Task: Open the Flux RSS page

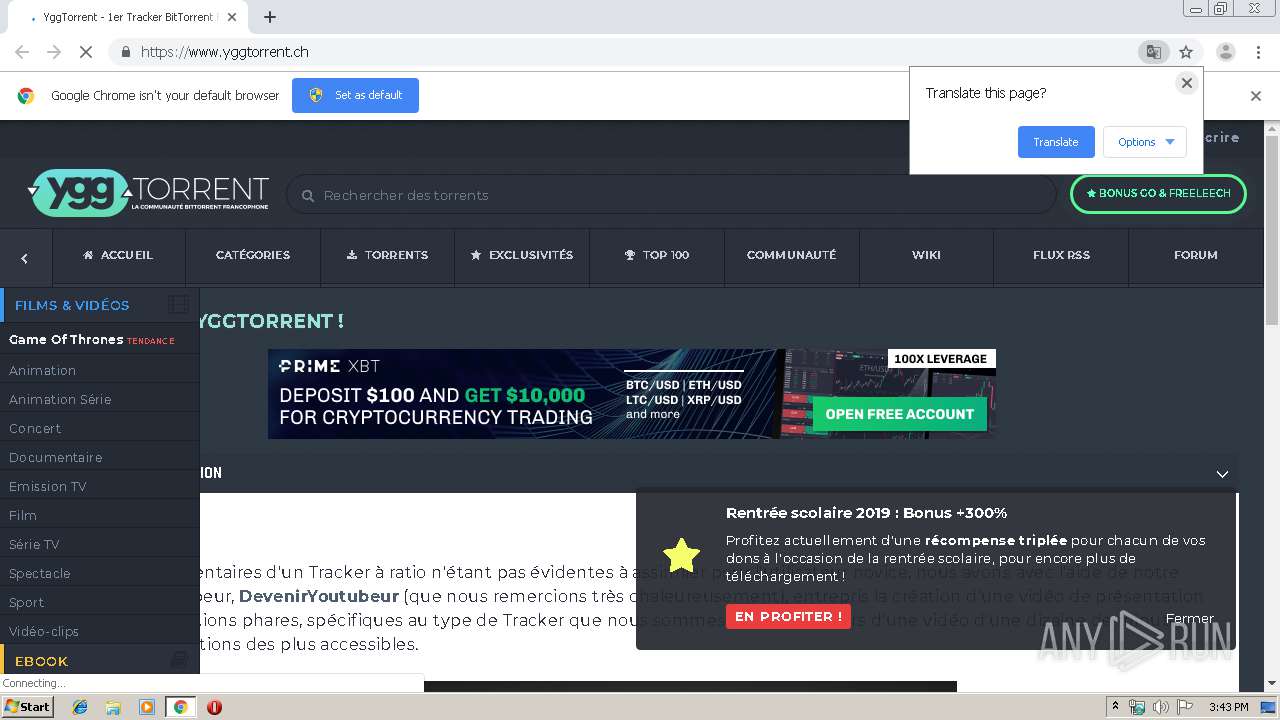Action: [x=1061, y=255]
